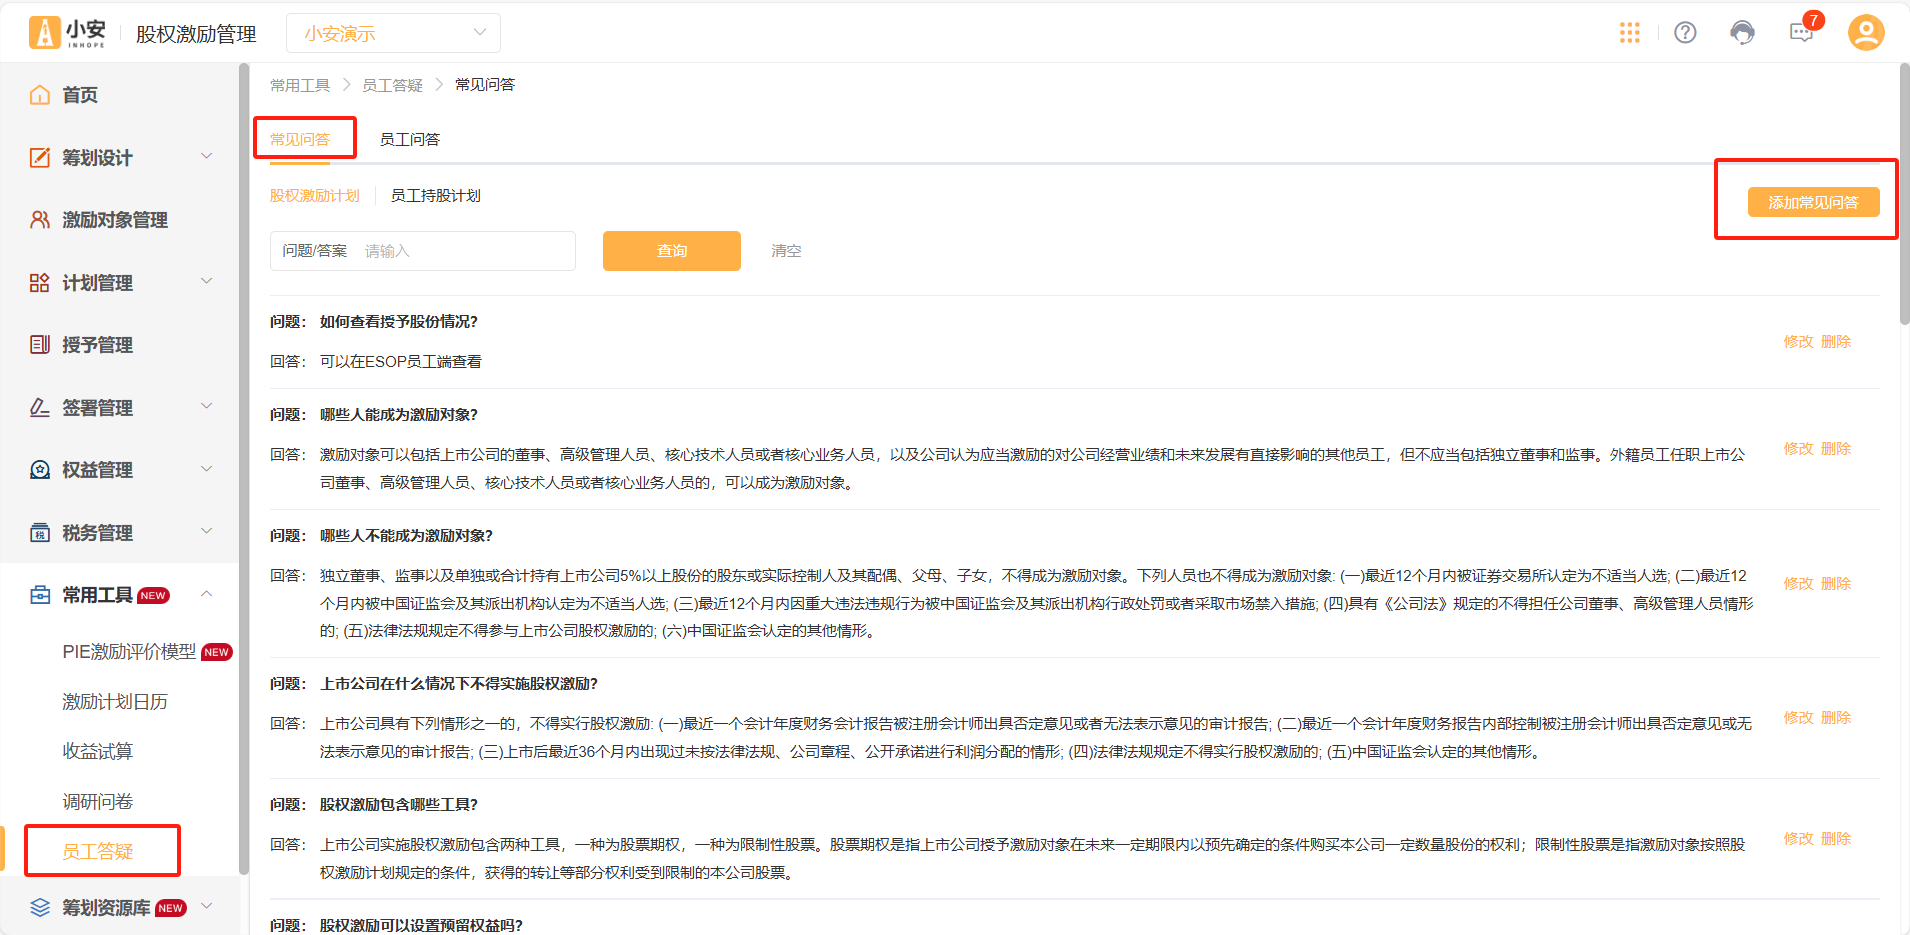
Task: Click the 查询 search button
Action: coord(672,251)
